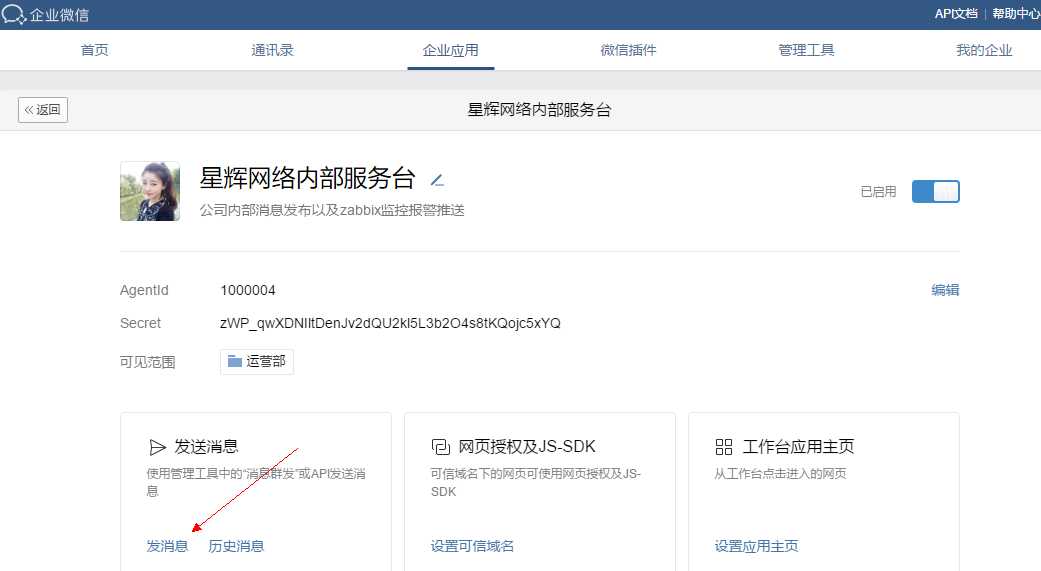The width and height of the screenshot is (1041, 571).
Task: Click the 网页授权及JS-SDK icon
Action: [x=441, y=447]
